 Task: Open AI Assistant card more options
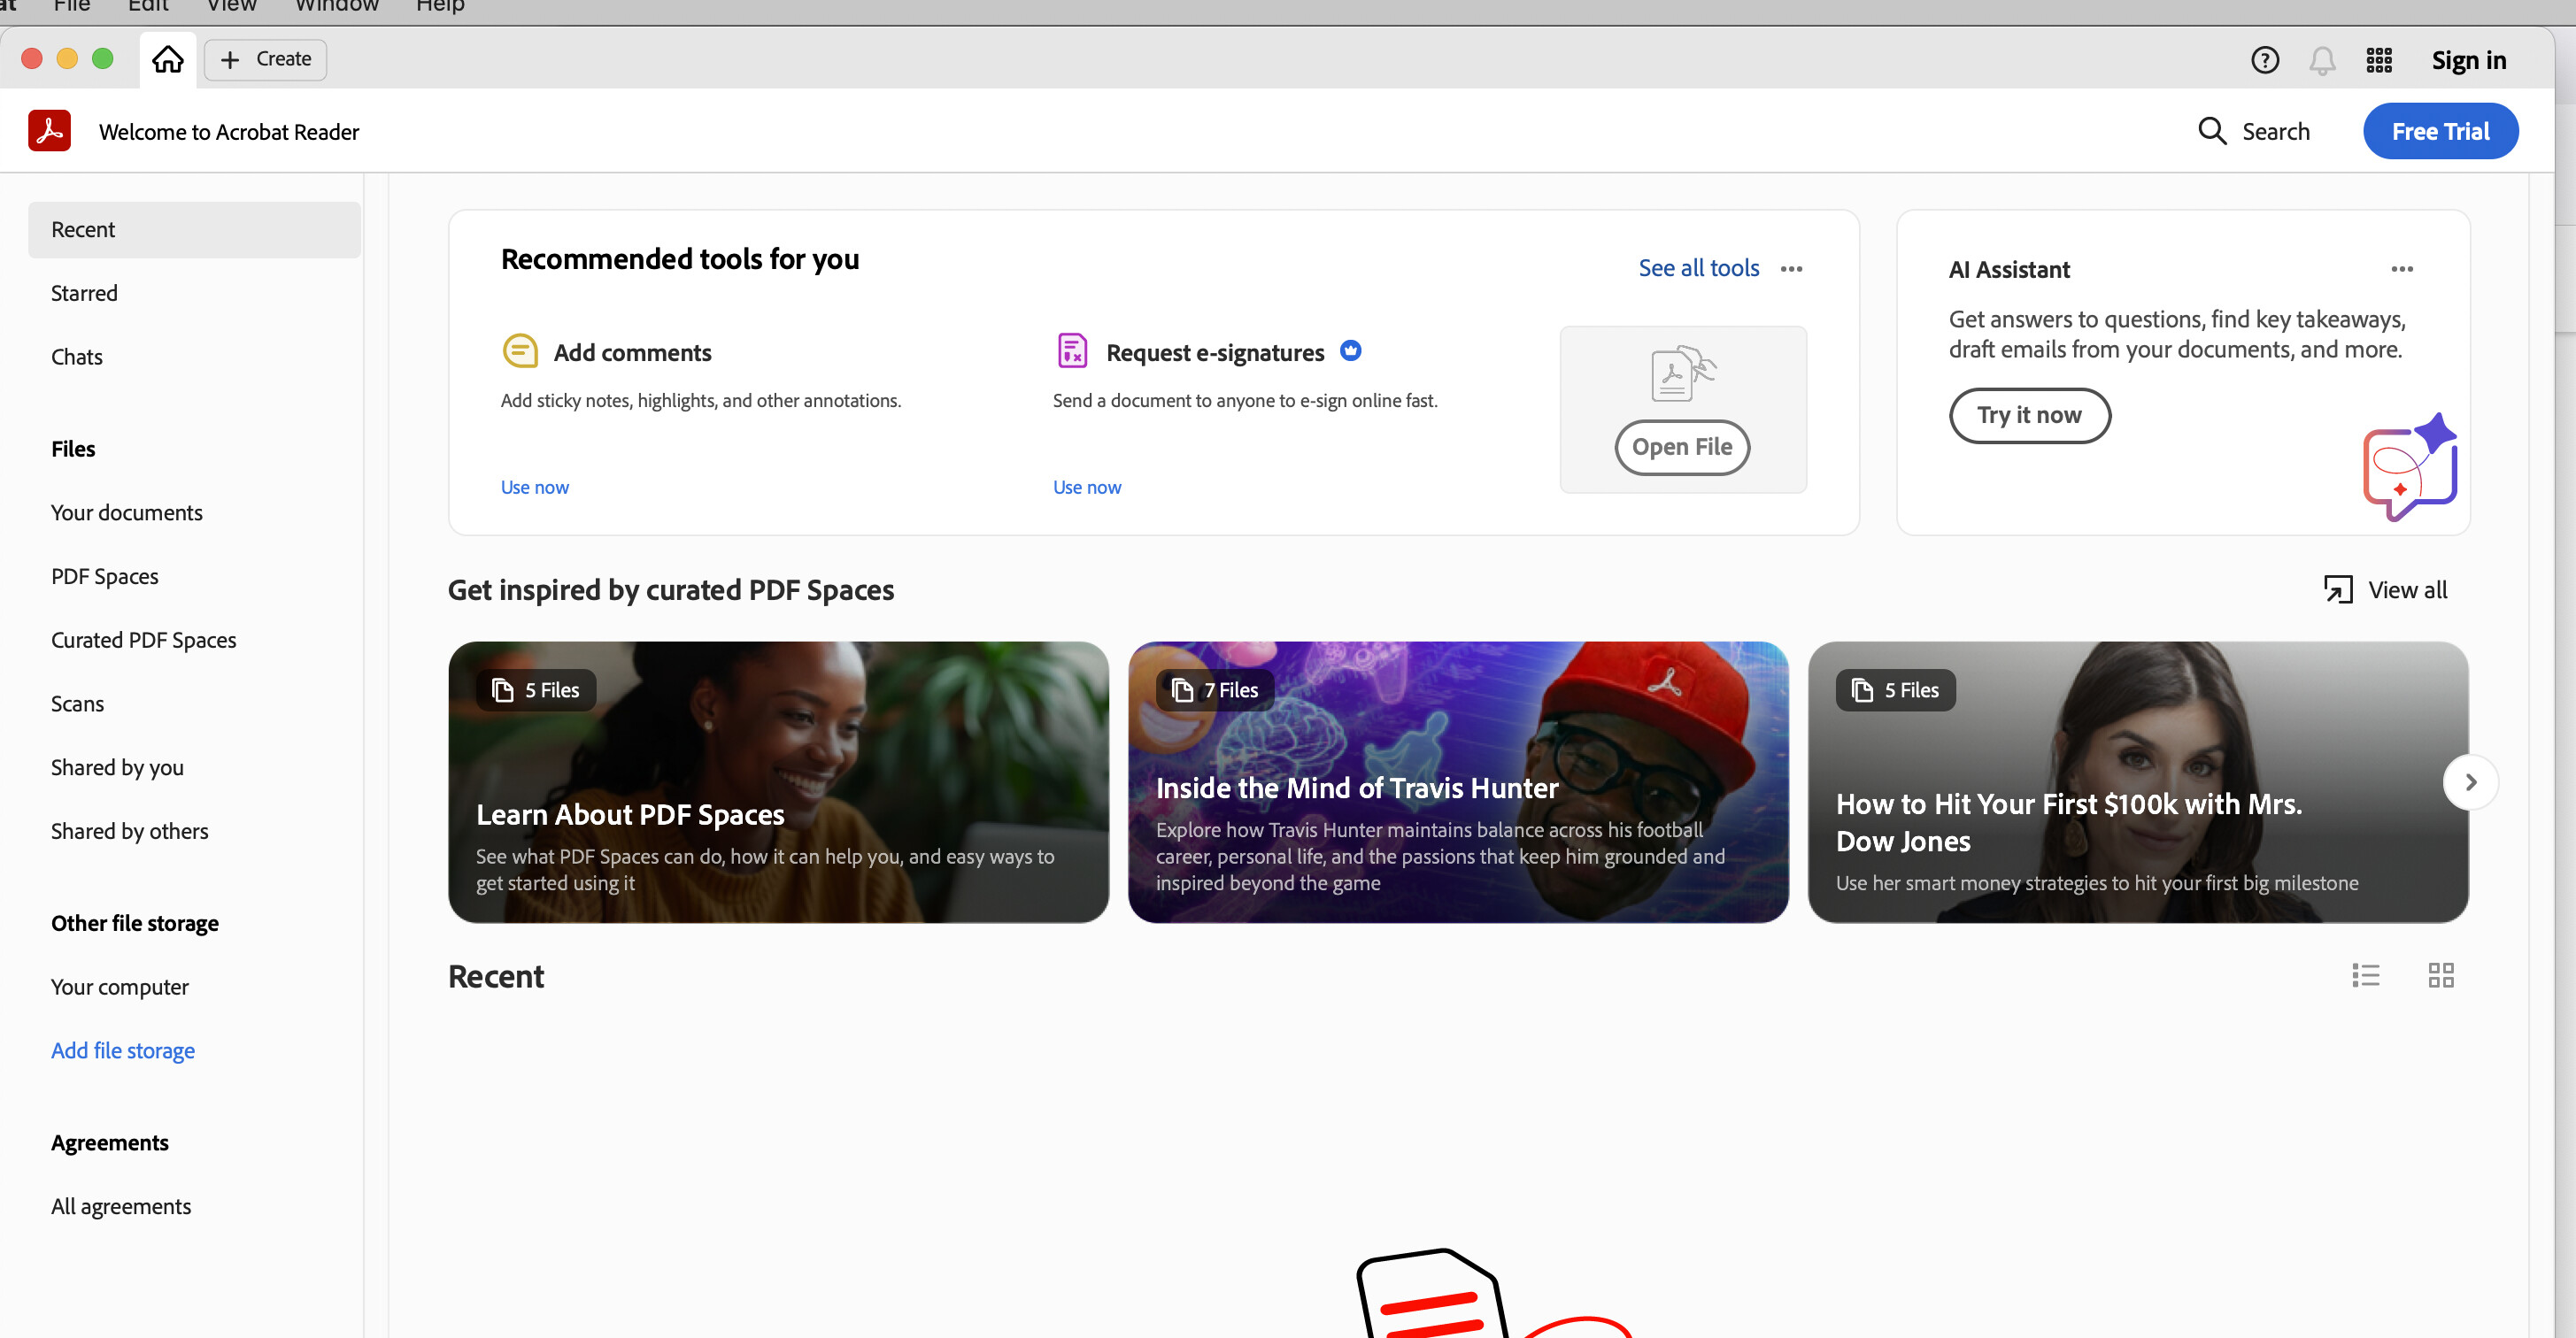click(2401, 269)
